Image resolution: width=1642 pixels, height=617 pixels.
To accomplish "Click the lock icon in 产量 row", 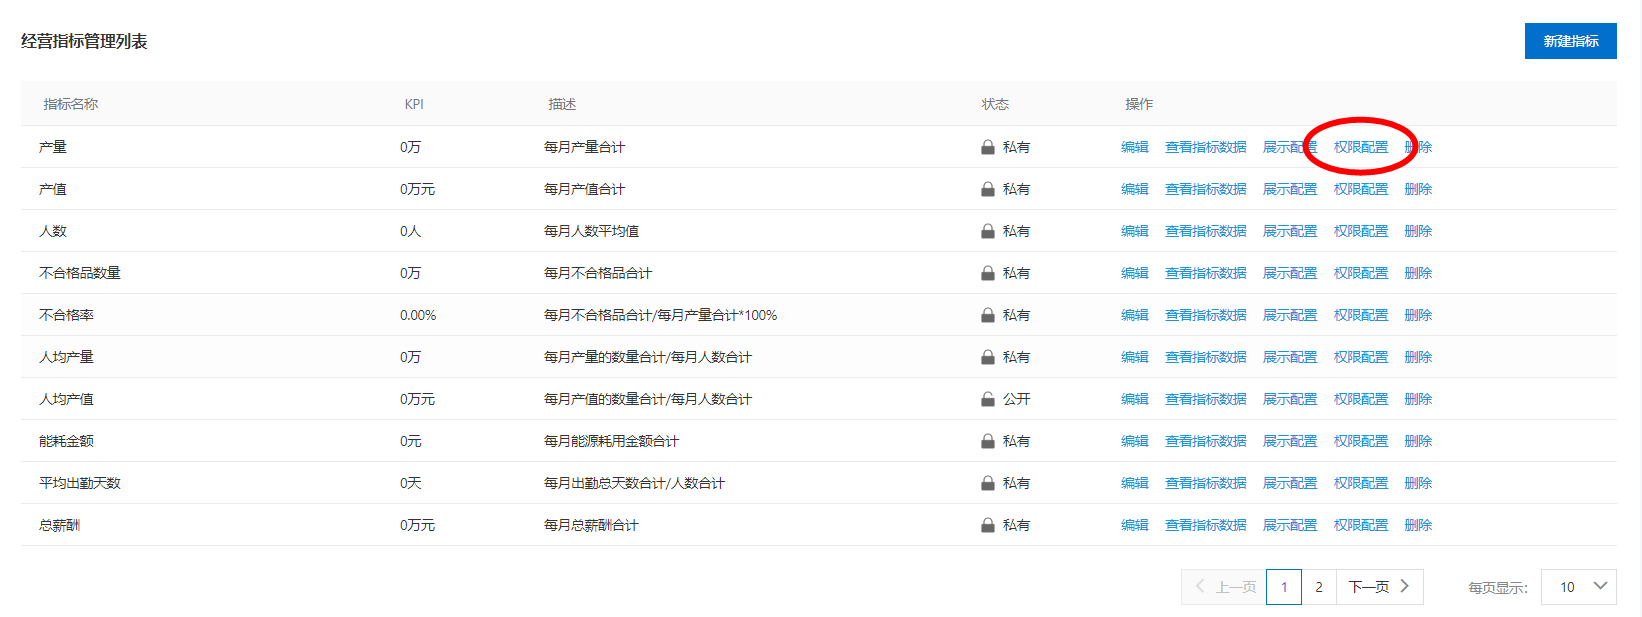I will point(987,147).
